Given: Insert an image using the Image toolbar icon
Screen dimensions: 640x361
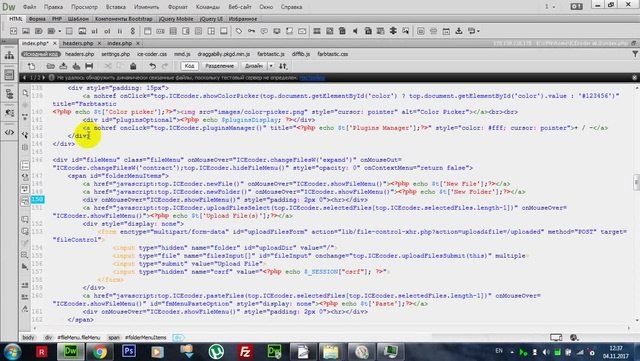Looking at the screenshot, I should 26,31.
